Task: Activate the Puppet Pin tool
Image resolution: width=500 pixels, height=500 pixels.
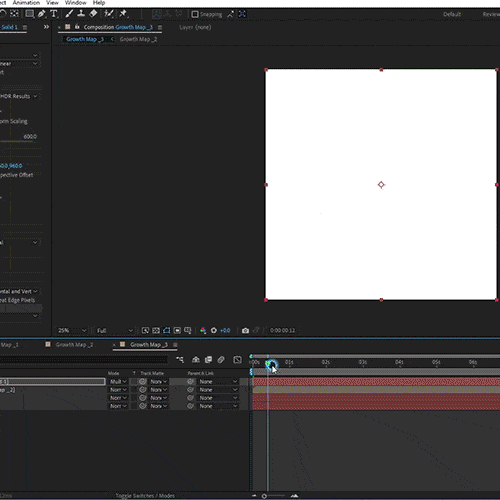Action: pos(123,14)
